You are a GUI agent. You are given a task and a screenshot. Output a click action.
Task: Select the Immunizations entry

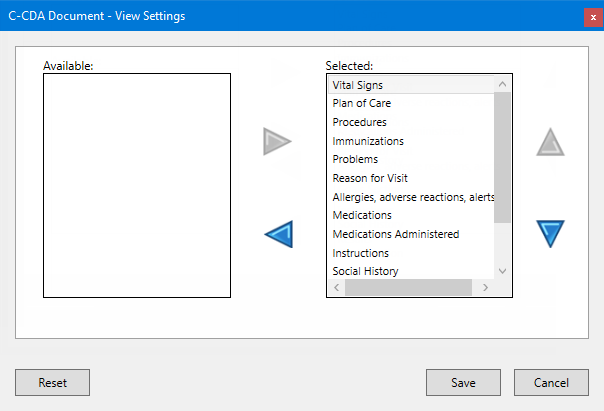click(x=368, y=141)
